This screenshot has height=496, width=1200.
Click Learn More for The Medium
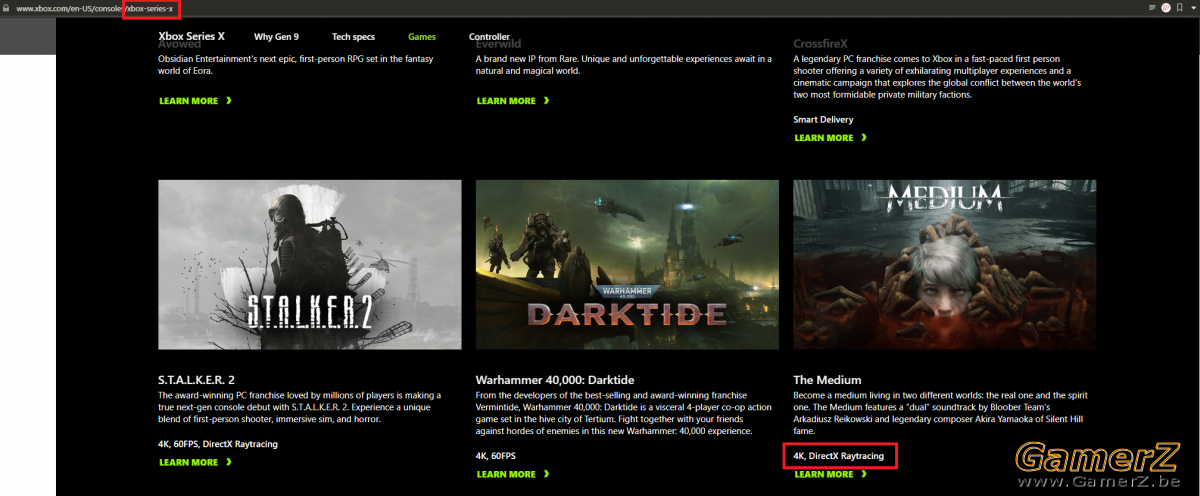point(830,474)
